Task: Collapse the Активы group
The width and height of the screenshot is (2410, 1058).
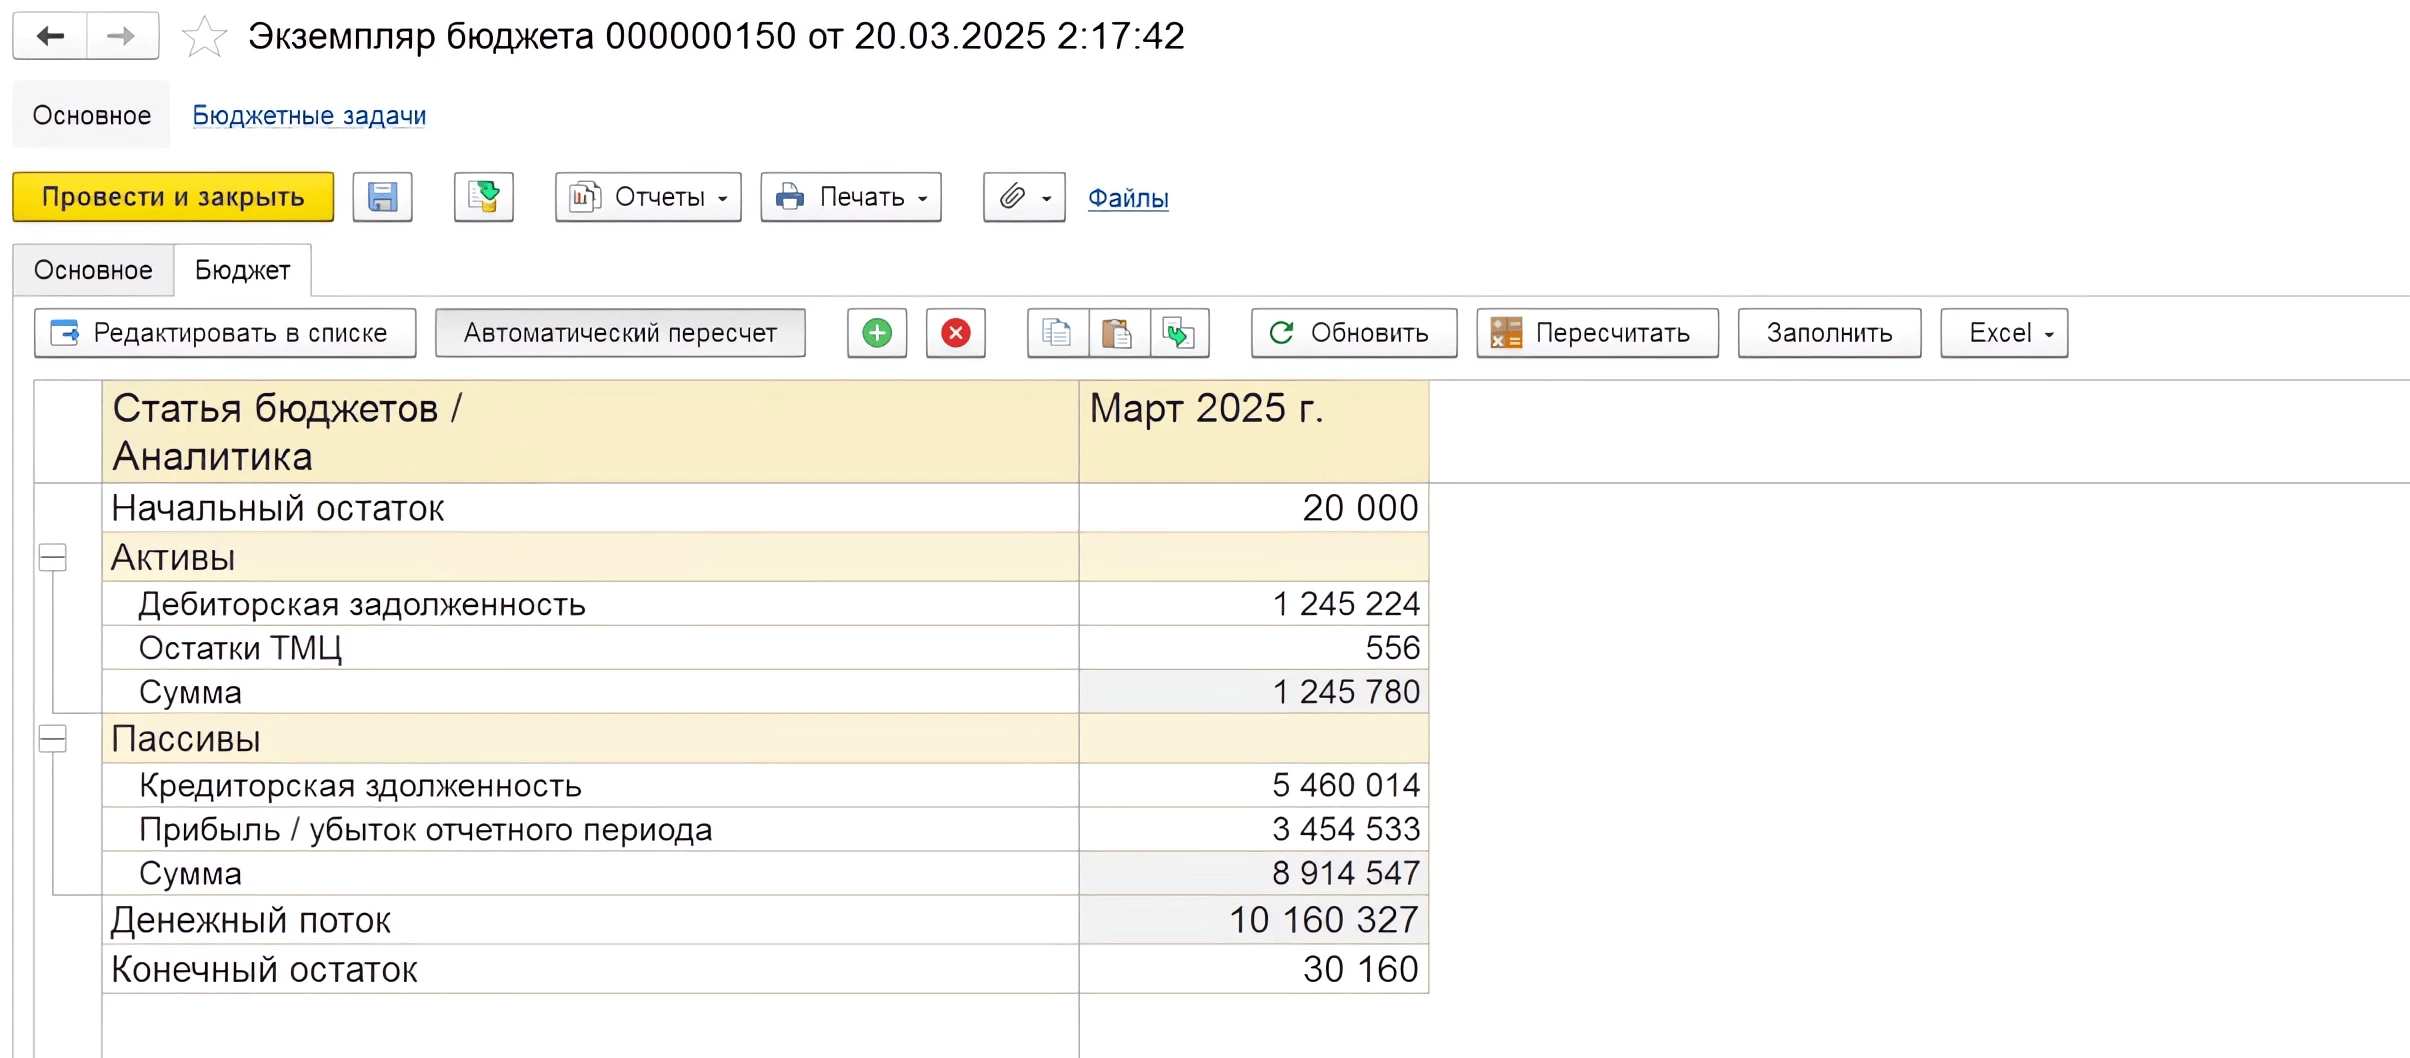Action: 53,557
